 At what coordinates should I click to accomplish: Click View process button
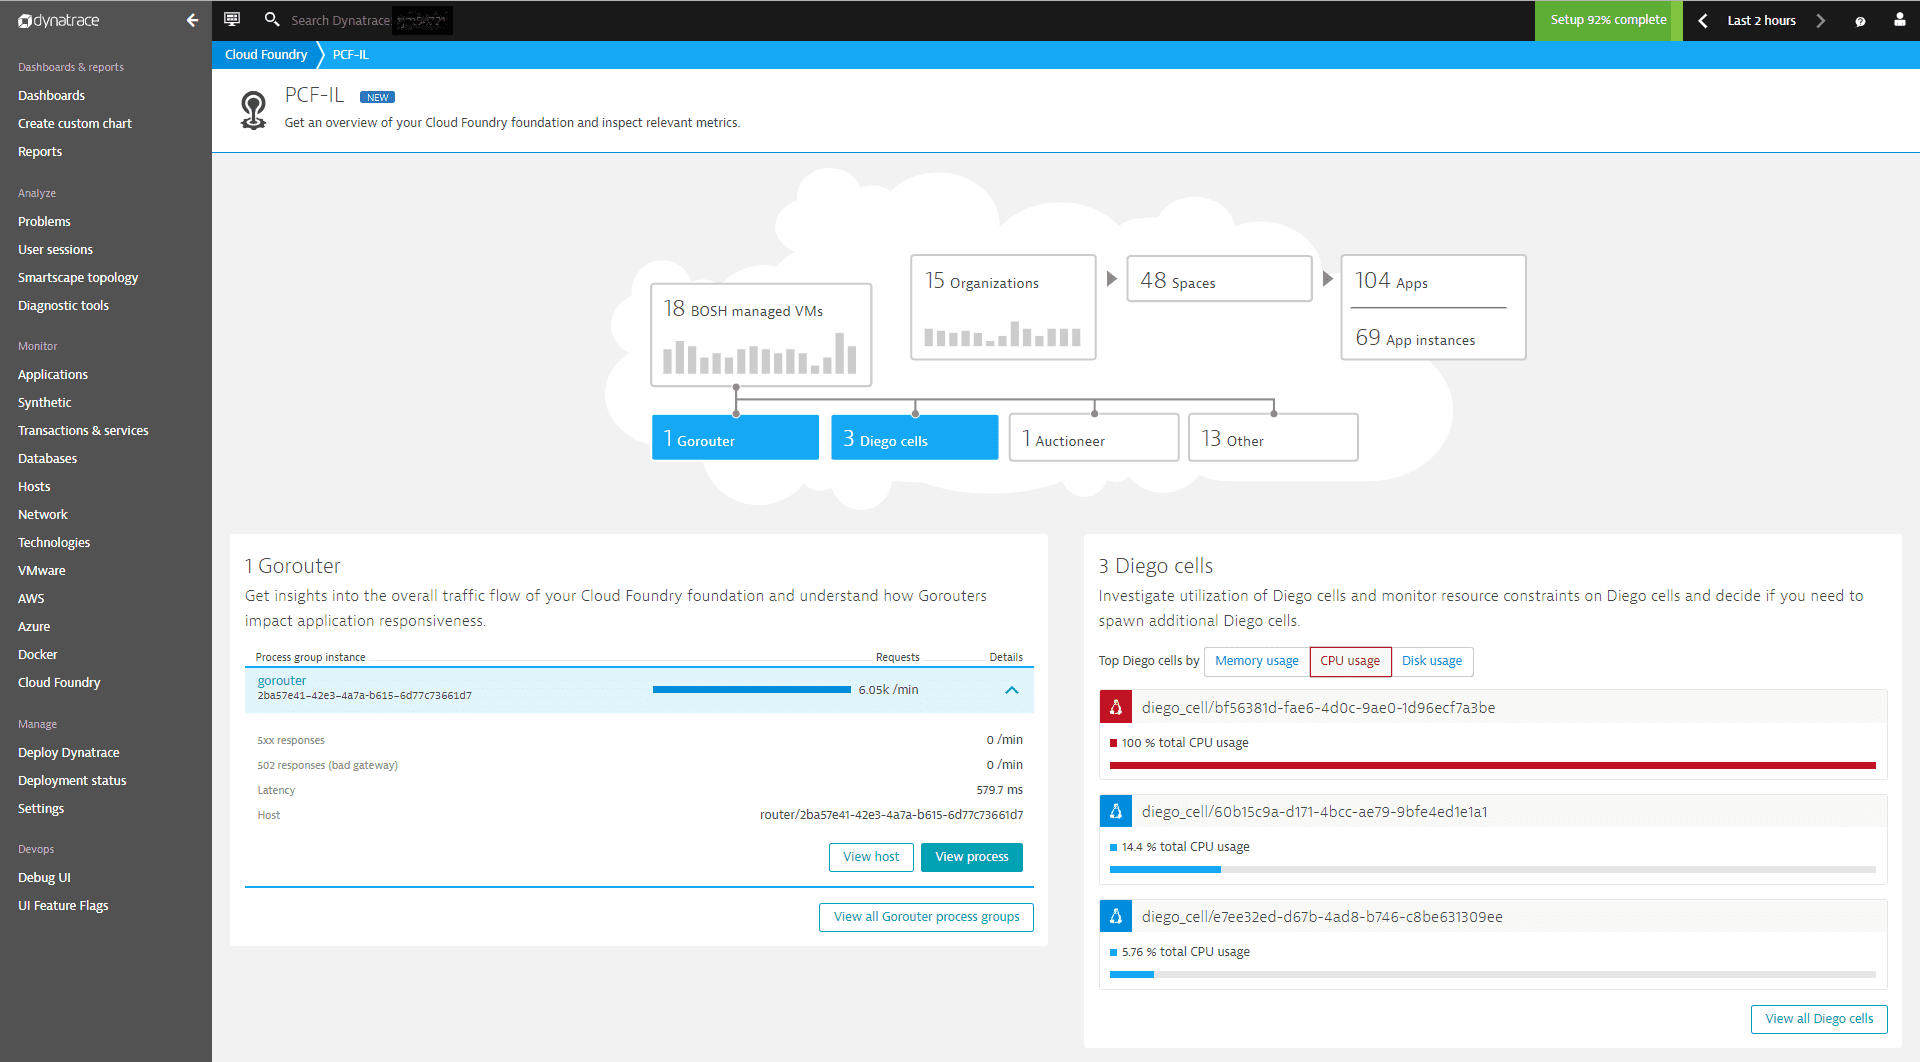pos(971,857)
